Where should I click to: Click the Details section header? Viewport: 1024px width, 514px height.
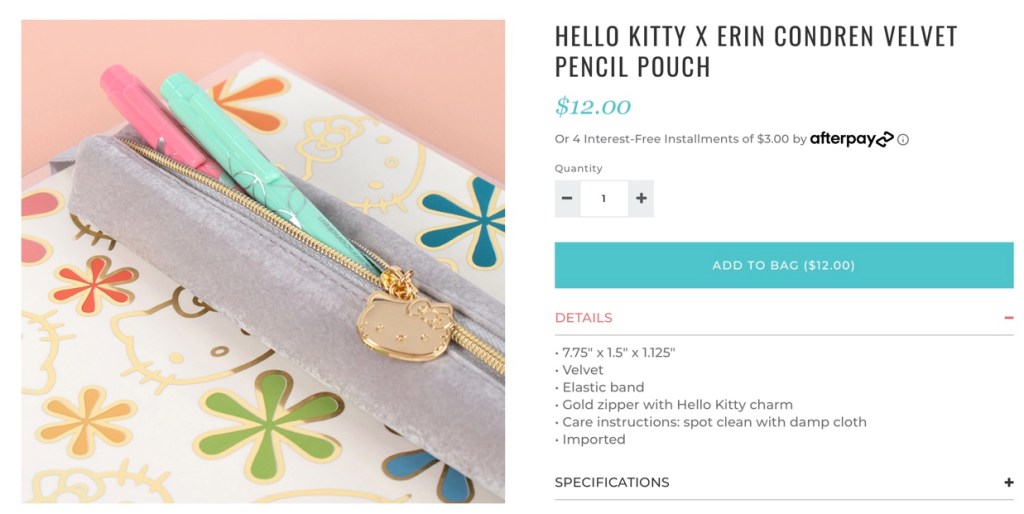584,318
